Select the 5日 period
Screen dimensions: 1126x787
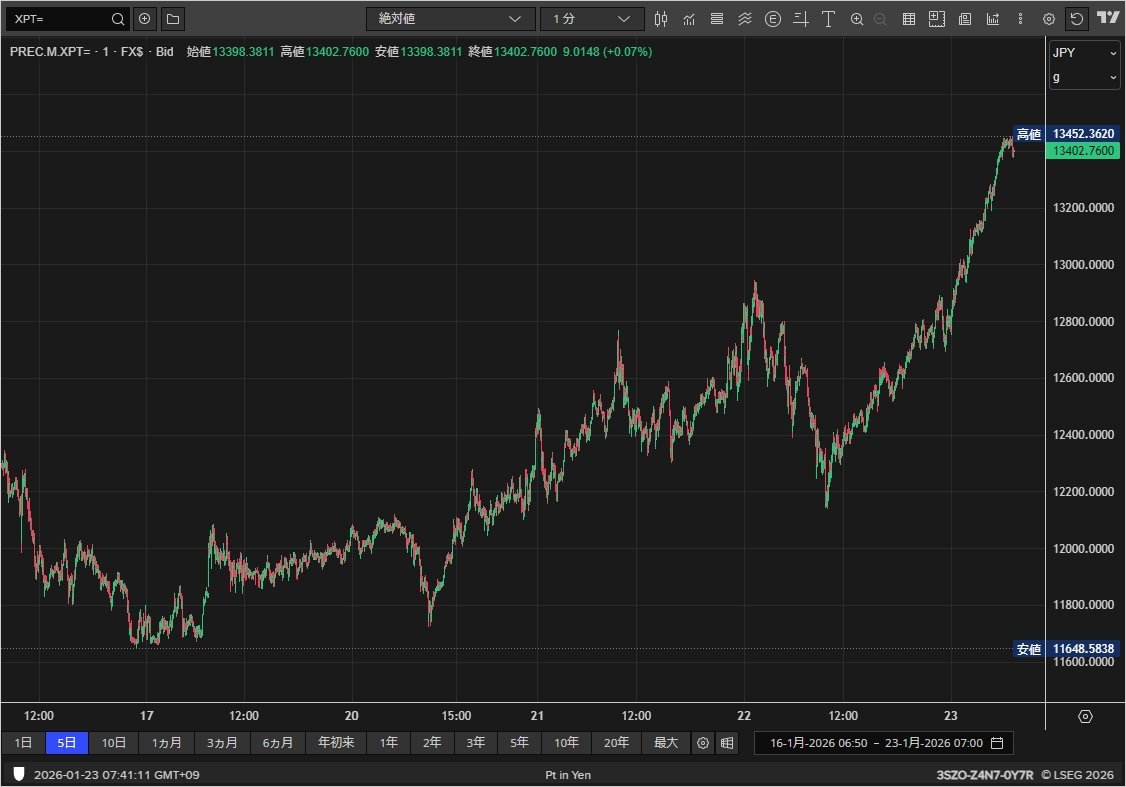(67, 742)
